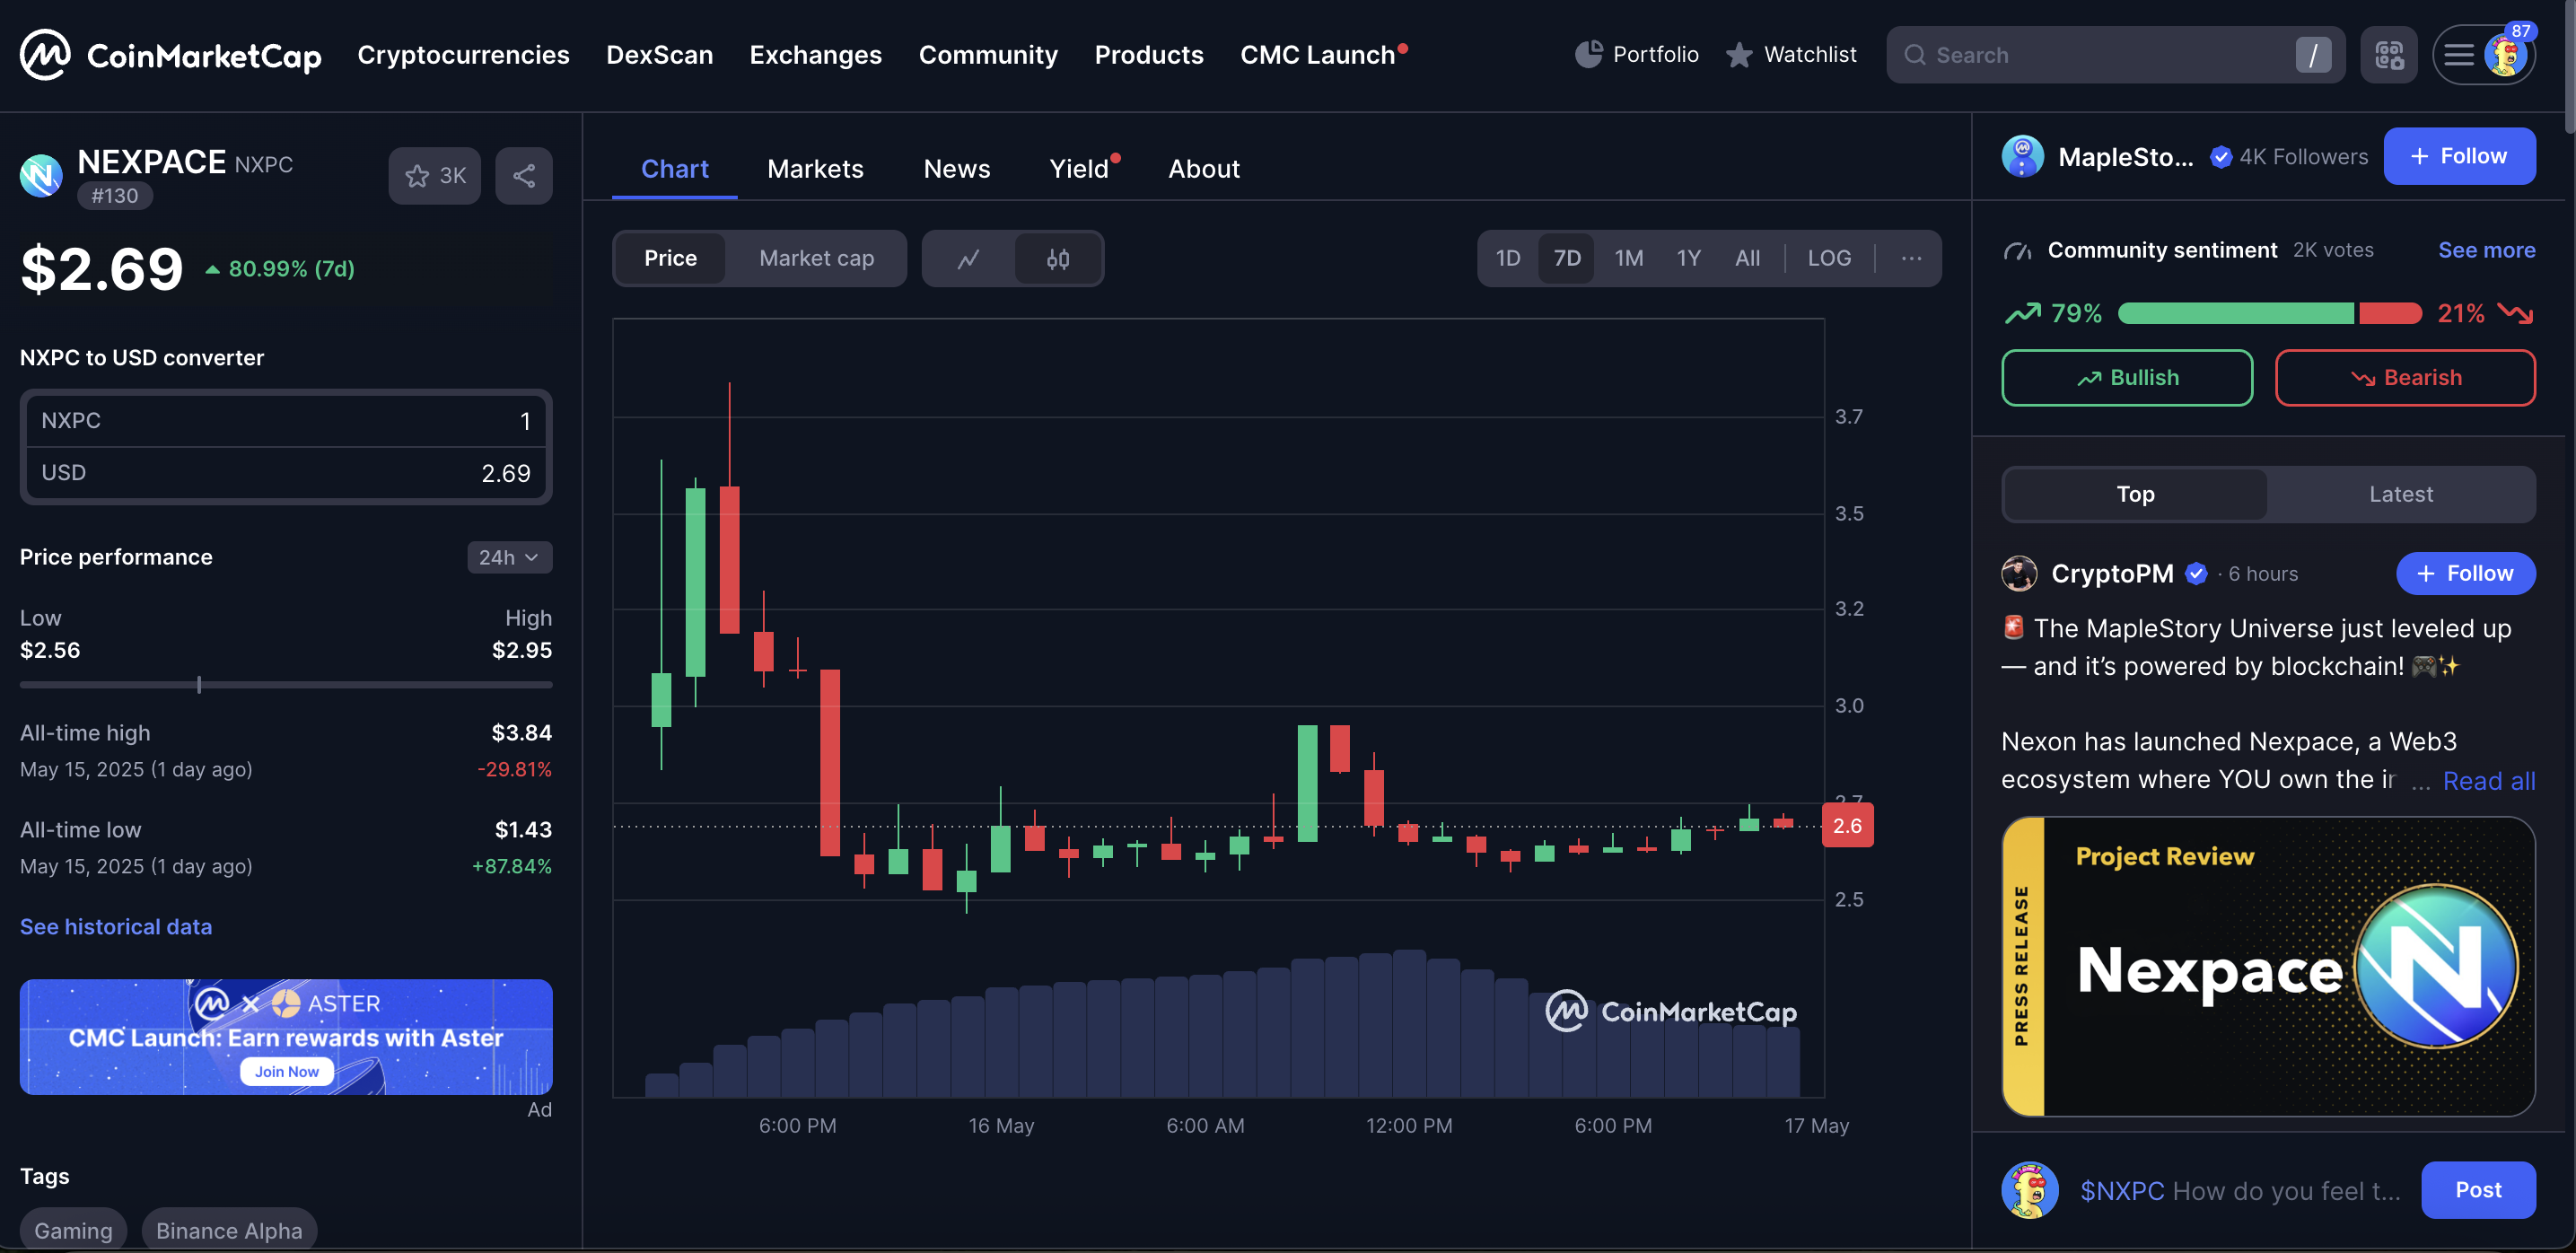The height and width of the screenshot is (1253, 2576).
Task: Open the Products menu
Action: 1149,55
